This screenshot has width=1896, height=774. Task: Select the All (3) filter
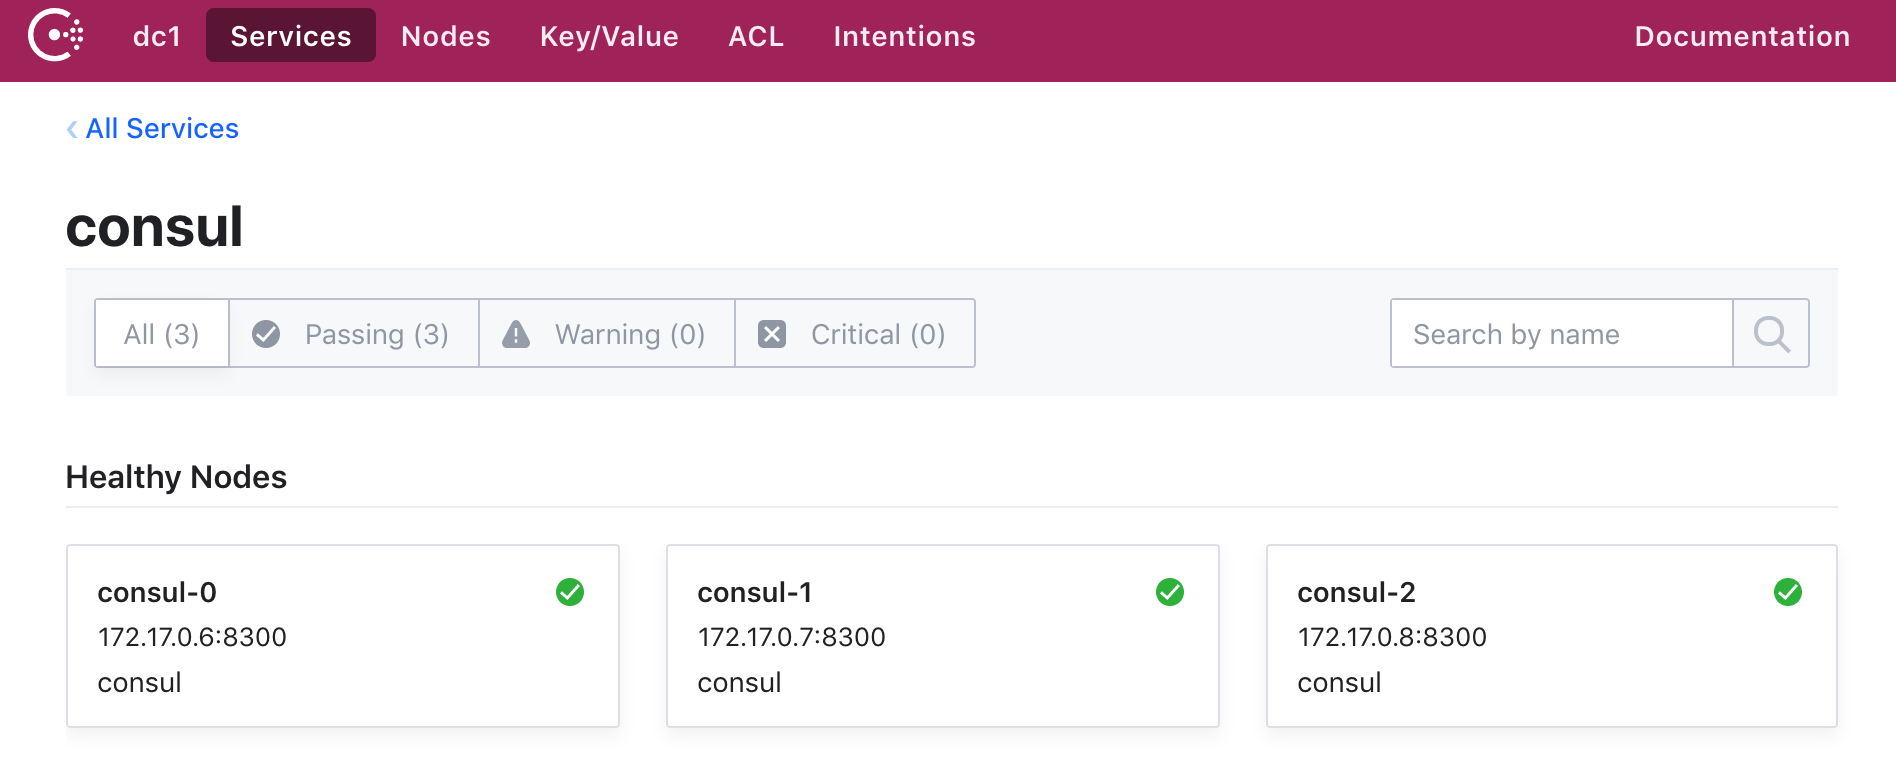click(162, 334)
